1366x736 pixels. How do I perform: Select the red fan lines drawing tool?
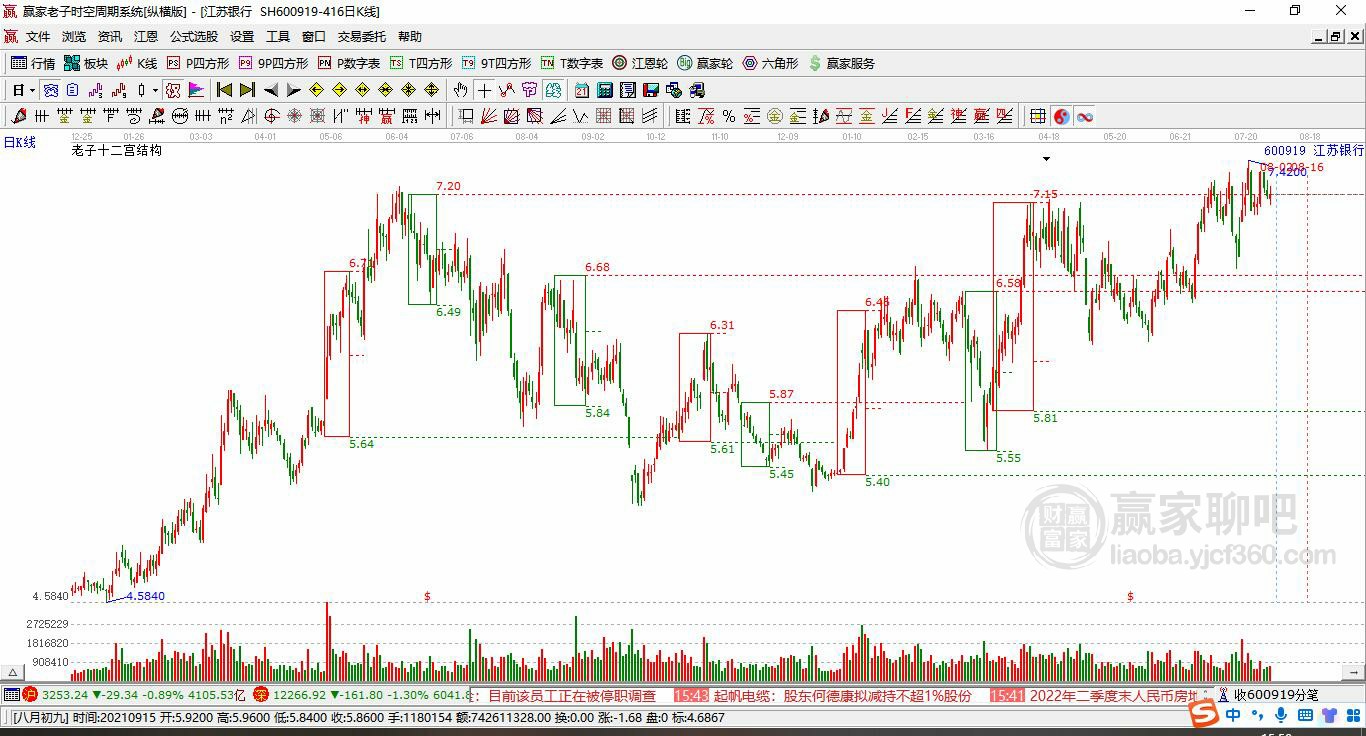(488, 116)
